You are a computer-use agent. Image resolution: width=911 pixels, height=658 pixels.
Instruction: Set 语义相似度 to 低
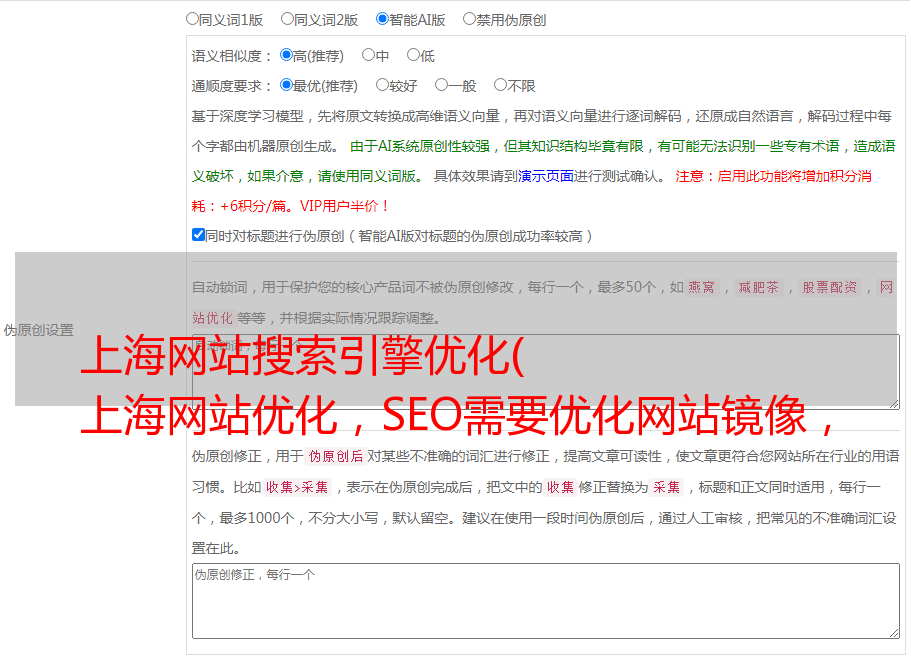413,55
